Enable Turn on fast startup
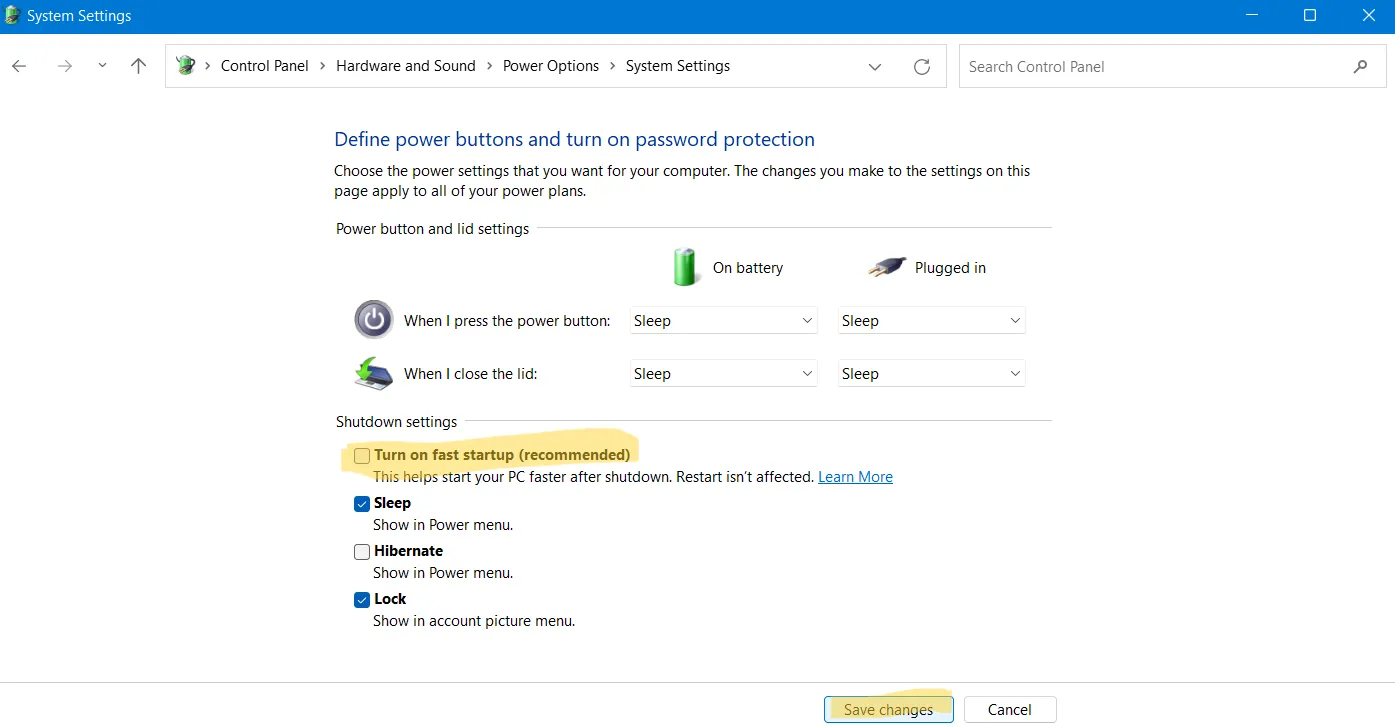Screen dimensions: 1395x726 362,455
